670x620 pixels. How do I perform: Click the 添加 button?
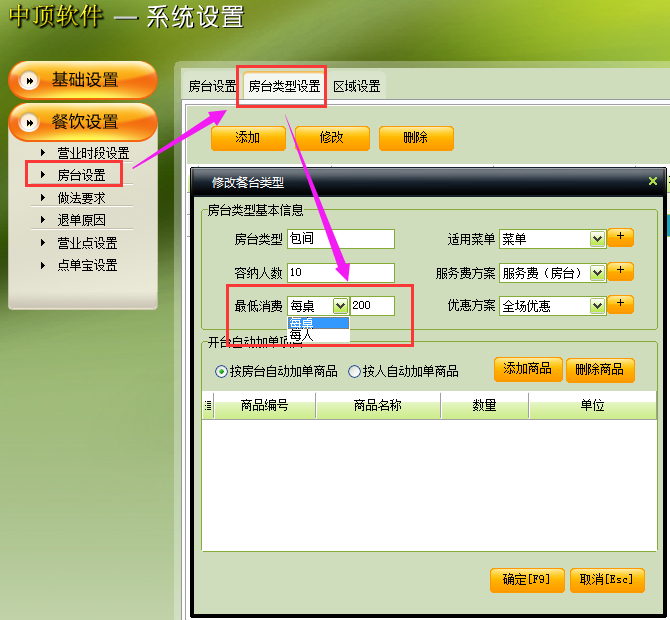(248, 138)
